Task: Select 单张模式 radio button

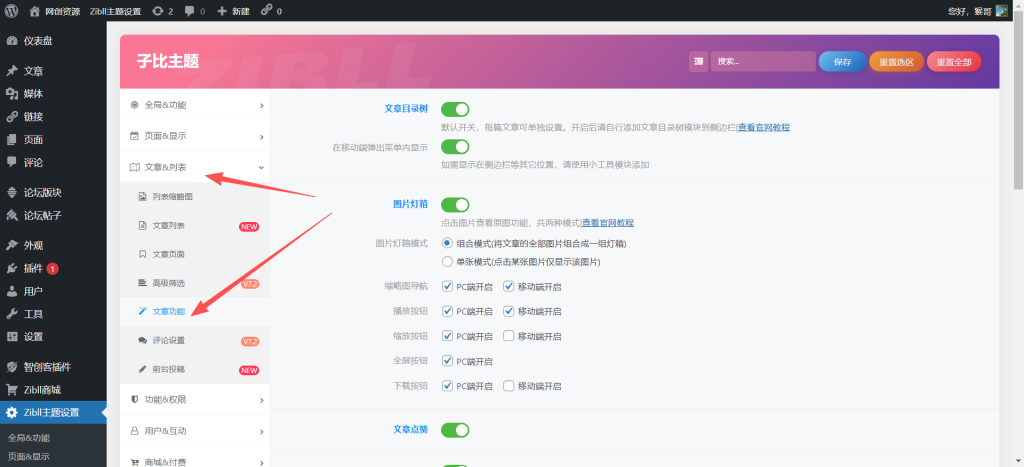Action: (447, 262)
